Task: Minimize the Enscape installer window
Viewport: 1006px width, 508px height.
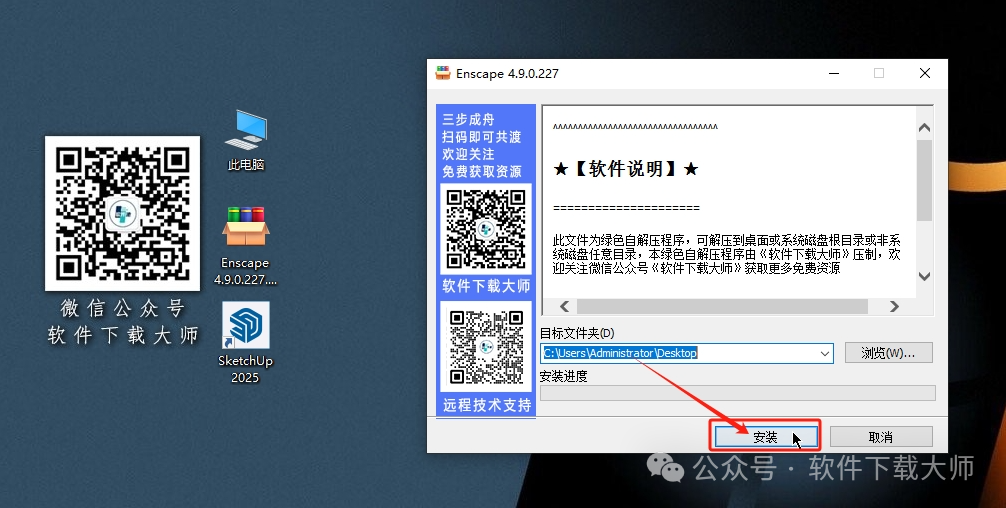Action: pos(833,73)
